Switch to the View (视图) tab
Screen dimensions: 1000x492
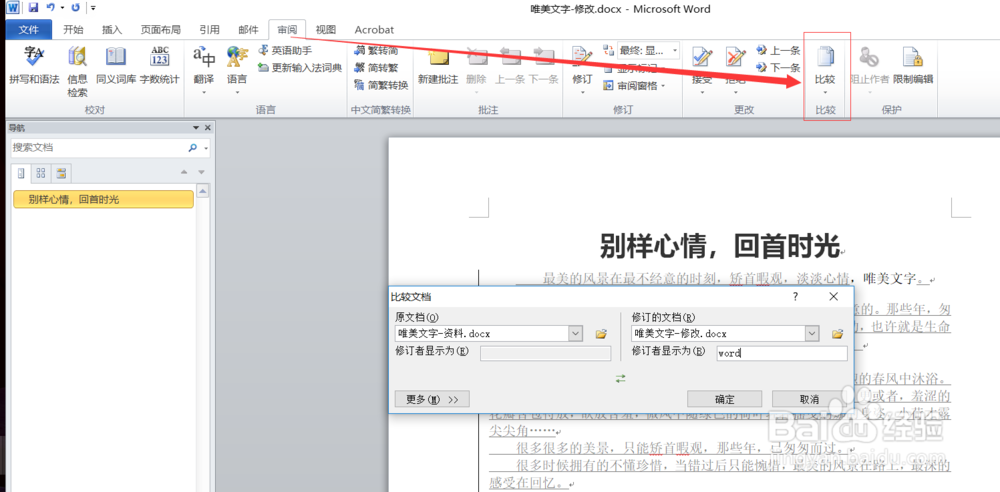click(x=326, y=29)
